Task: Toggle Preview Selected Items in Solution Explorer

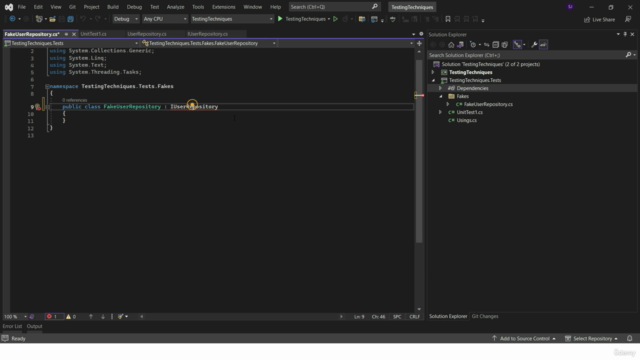Action: (x=543, y=45)
